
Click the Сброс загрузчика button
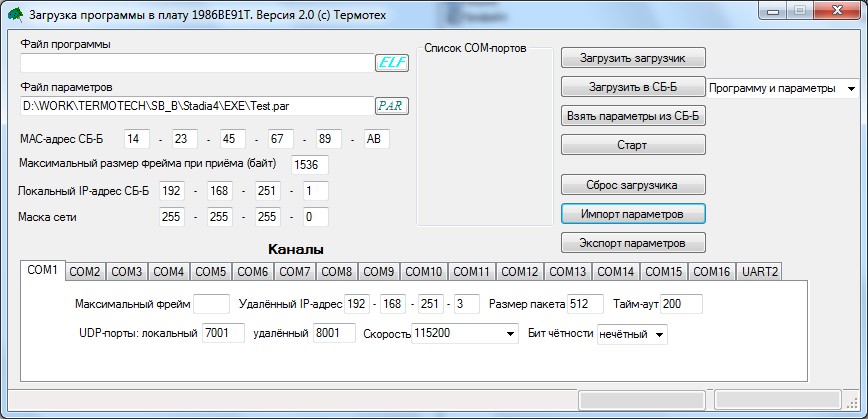coord(633,185)
